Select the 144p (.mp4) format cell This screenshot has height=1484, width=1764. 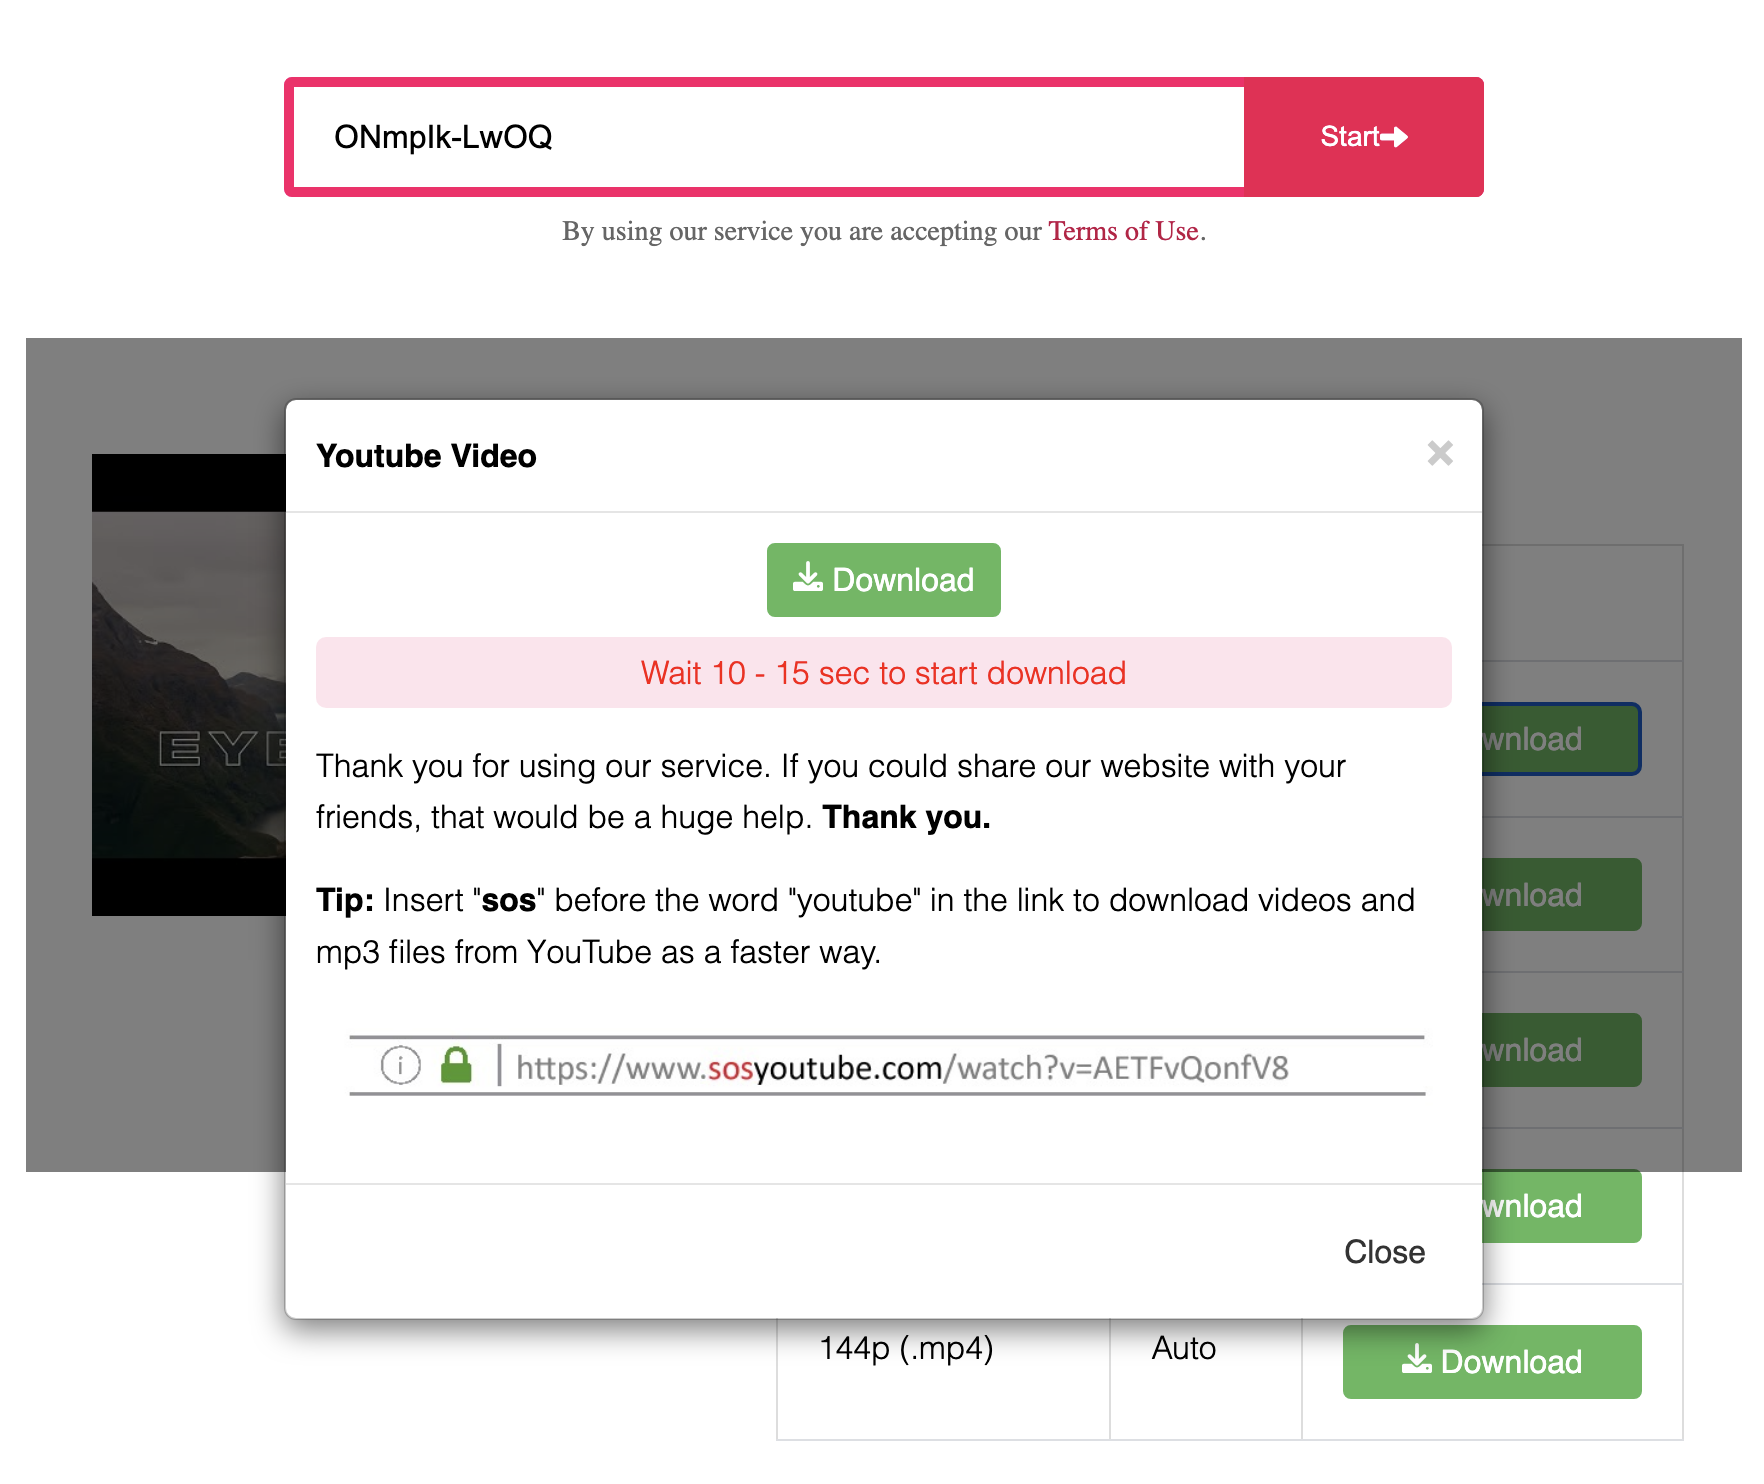coord(906,1349)
